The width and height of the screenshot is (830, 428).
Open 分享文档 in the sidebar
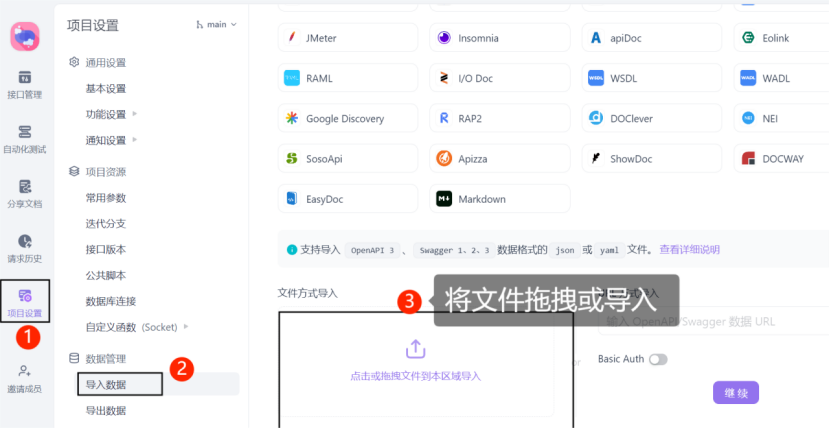24,194
